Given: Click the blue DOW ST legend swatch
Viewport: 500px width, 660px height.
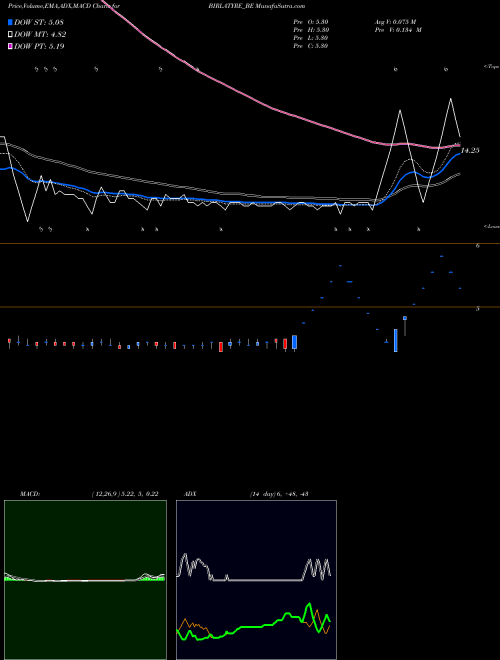Looking at the screenshot, I should coord(11,22).
